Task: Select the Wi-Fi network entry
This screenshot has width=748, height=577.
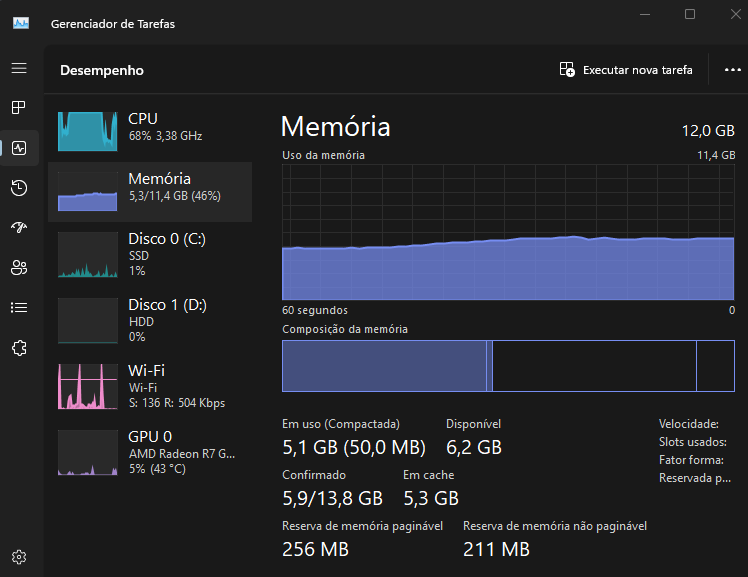Action: pos(150,386)
